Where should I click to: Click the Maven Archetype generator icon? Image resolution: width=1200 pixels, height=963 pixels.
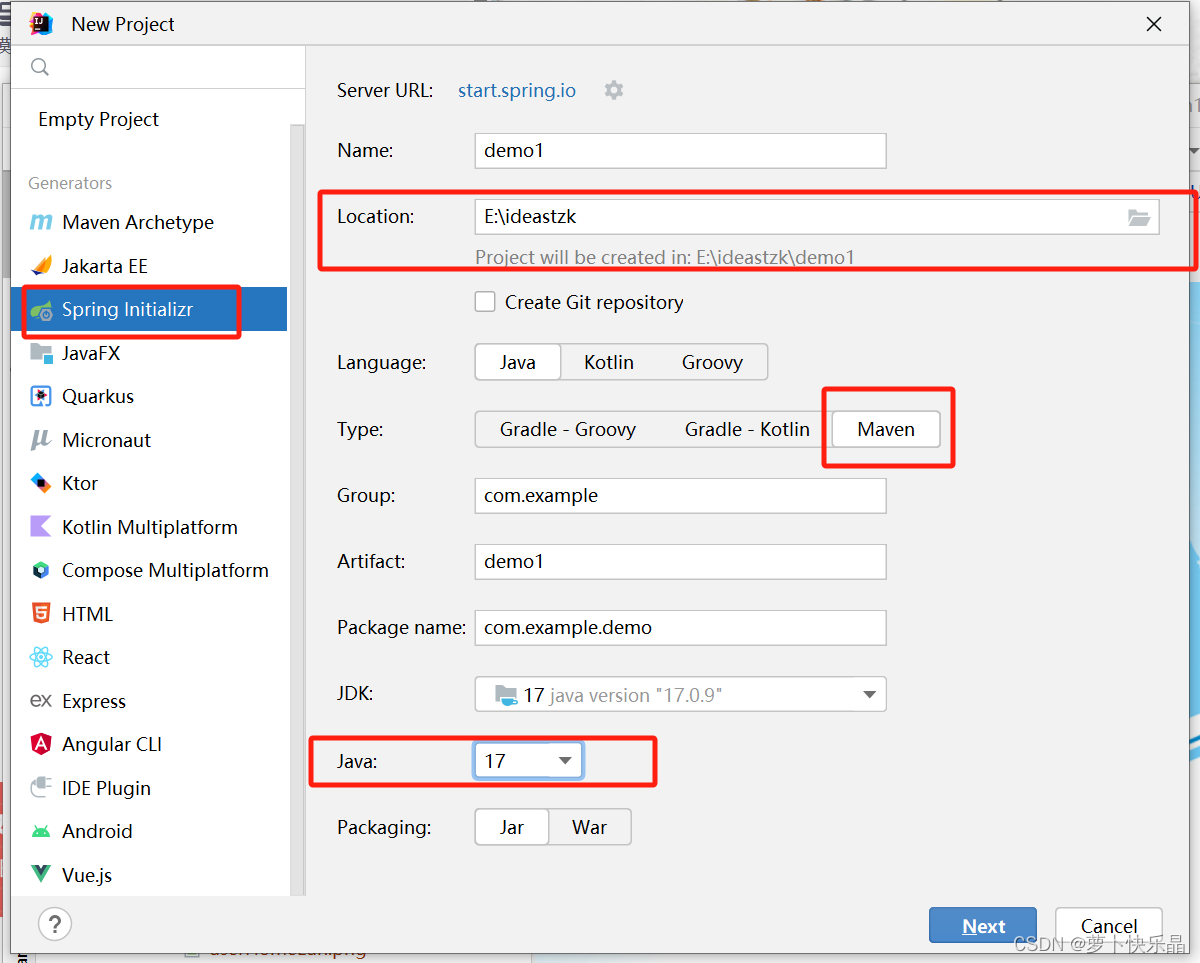41,222
